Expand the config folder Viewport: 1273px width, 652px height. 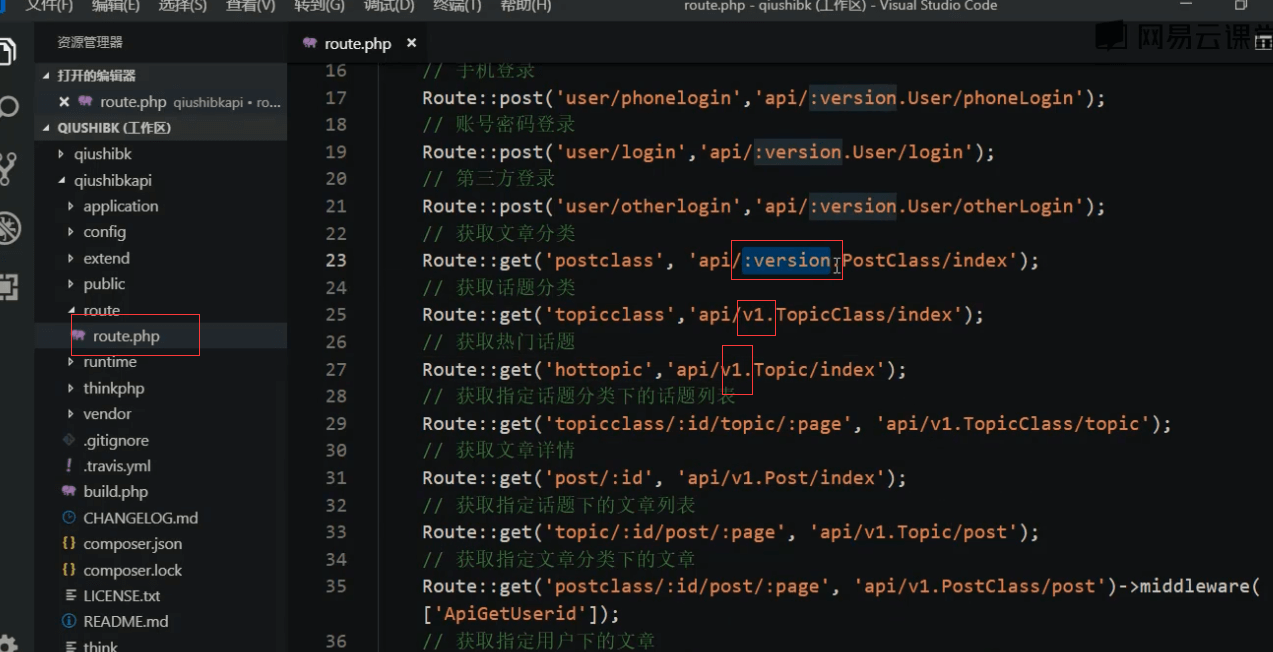tap(104, 232)
